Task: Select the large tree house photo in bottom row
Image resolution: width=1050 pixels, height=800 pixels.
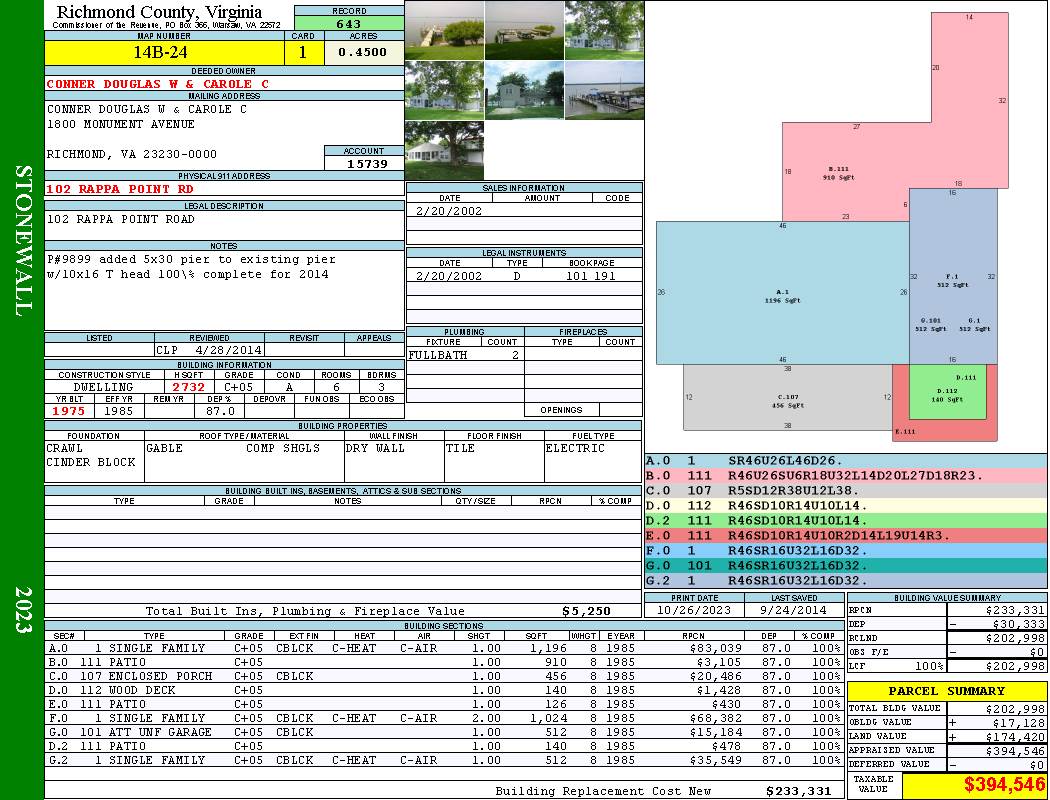Action: coord(445,151)
